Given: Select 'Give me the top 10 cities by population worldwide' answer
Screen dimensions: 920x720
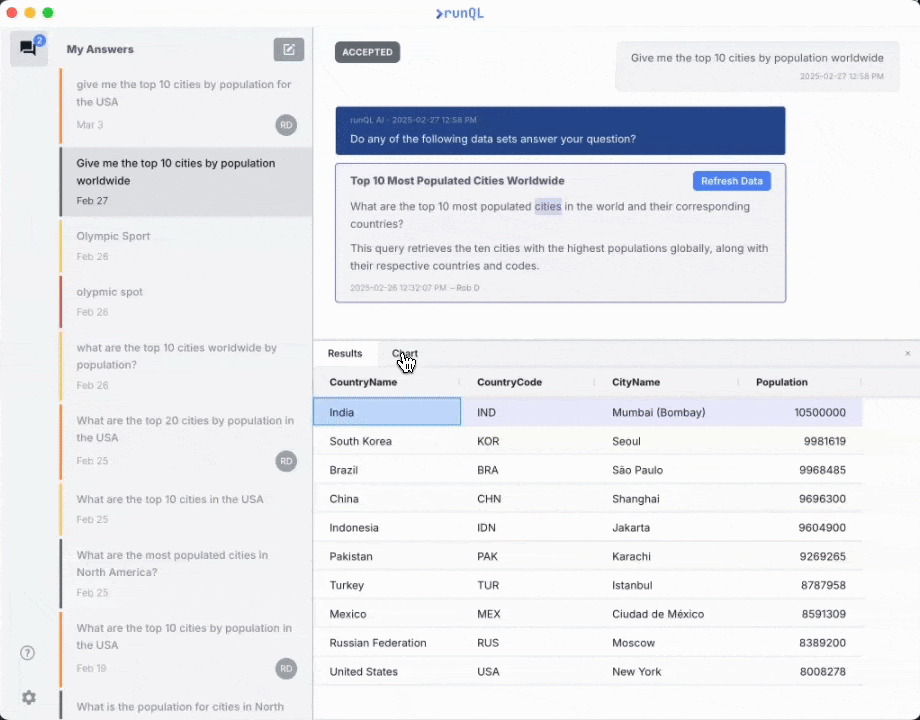Looking at the screenshot, I should (x=186, y=182).
